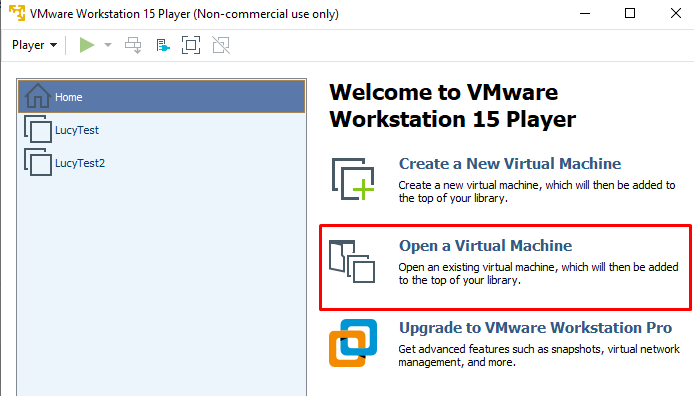Minimize the VMware Player window
This screenshot has height=396, width=694.
[x=585, y=13]
